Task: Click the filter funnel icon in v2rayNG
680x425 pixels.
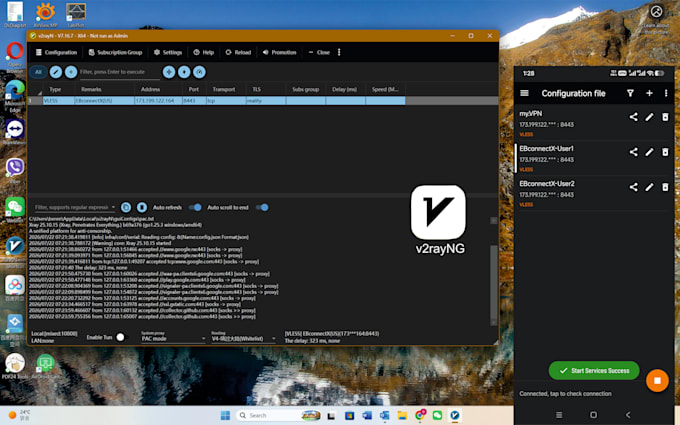Action: (631, 93)
